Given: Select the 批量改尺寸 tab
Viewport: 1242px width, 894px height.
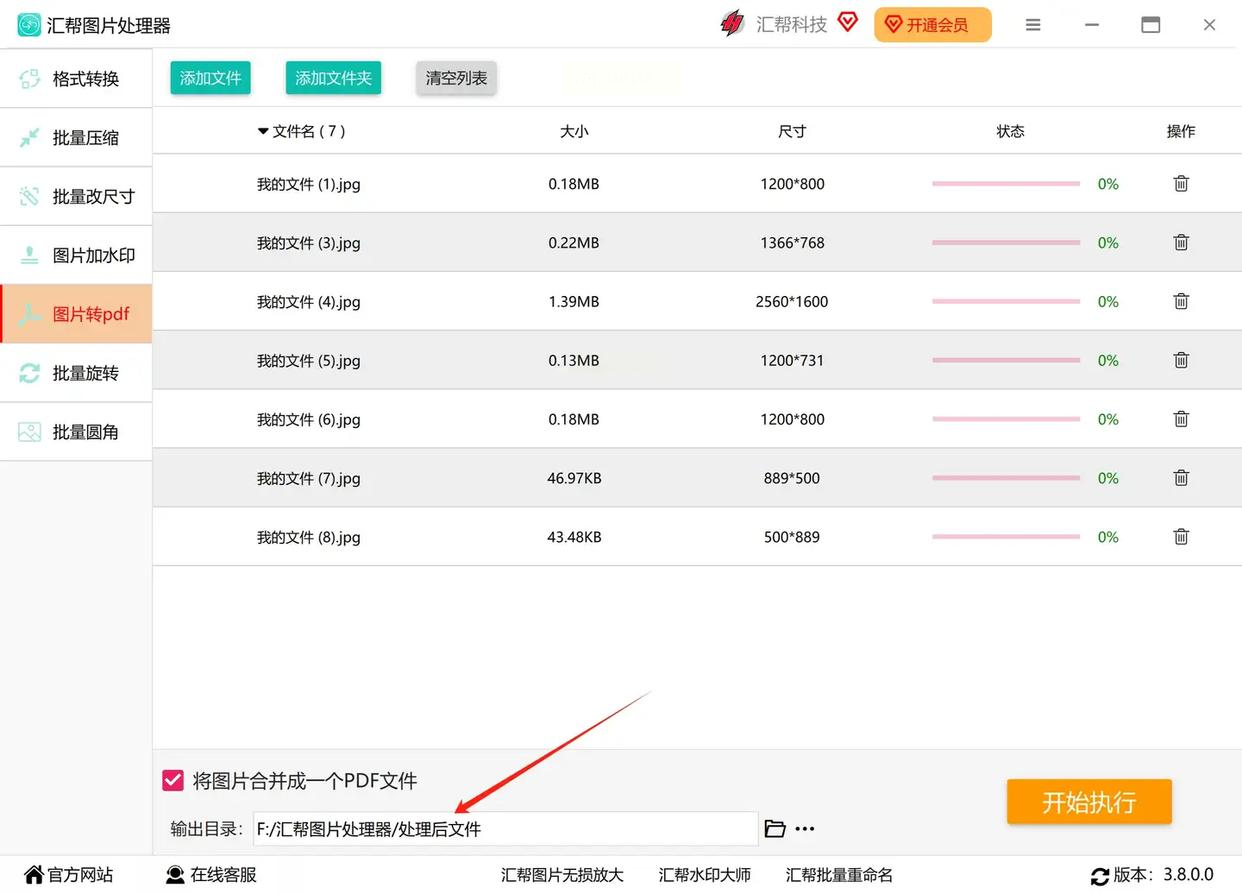Looking at the screenshot, I should [76, 197].
